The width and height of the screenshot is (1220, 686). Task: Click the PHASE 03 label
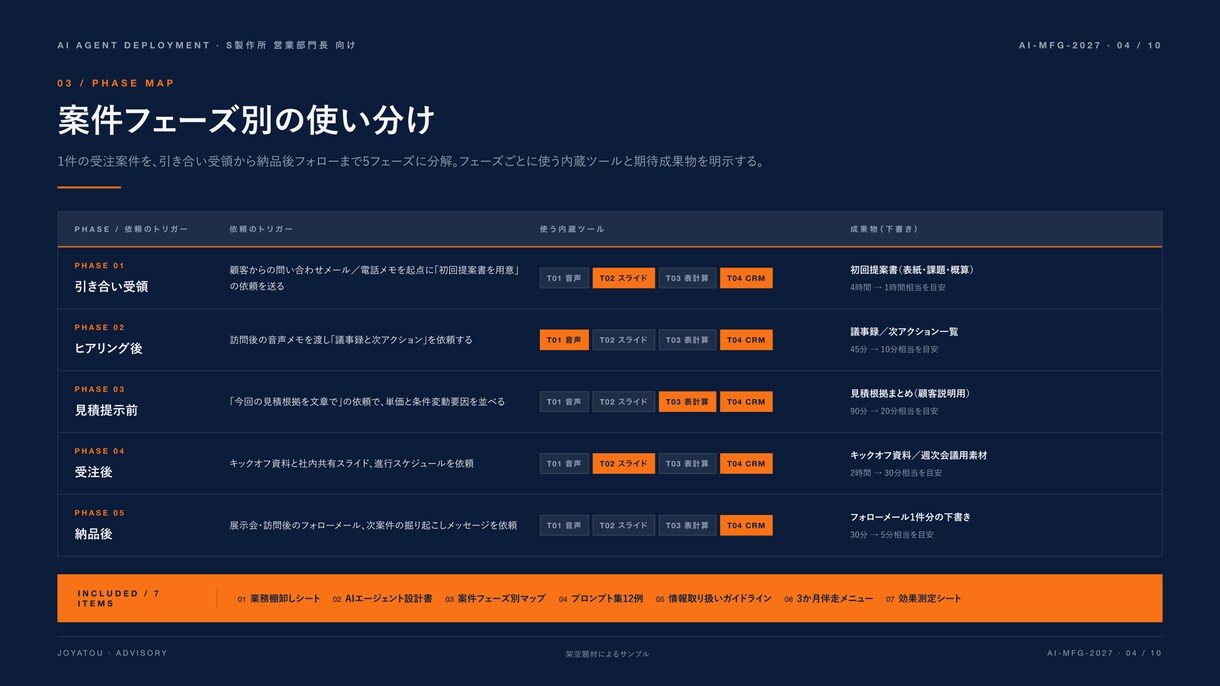(99, 390)
